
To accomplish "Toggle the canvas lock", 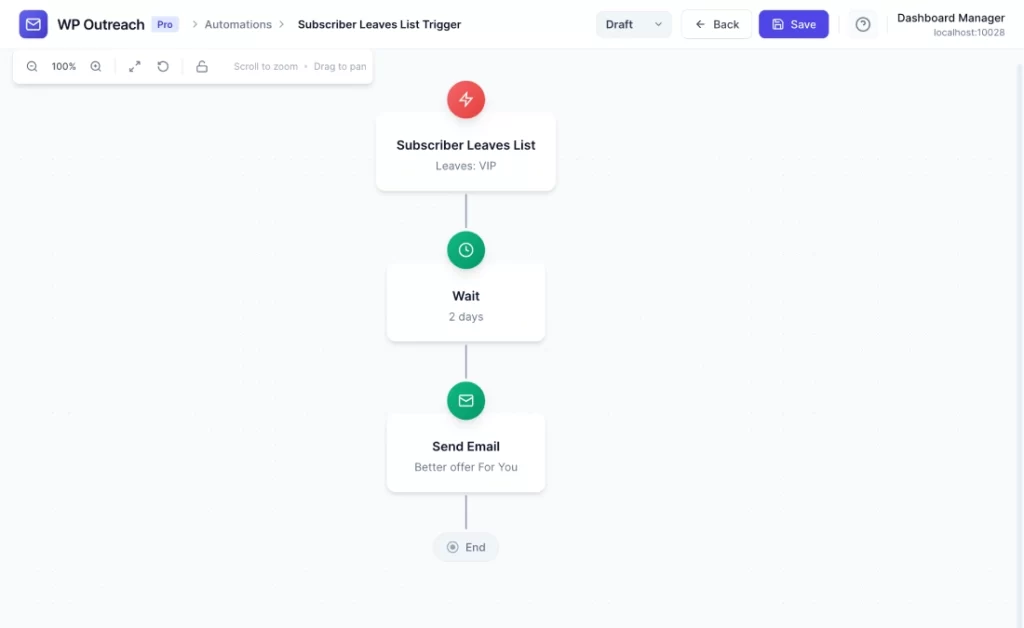I will click(x=202, y=67).
